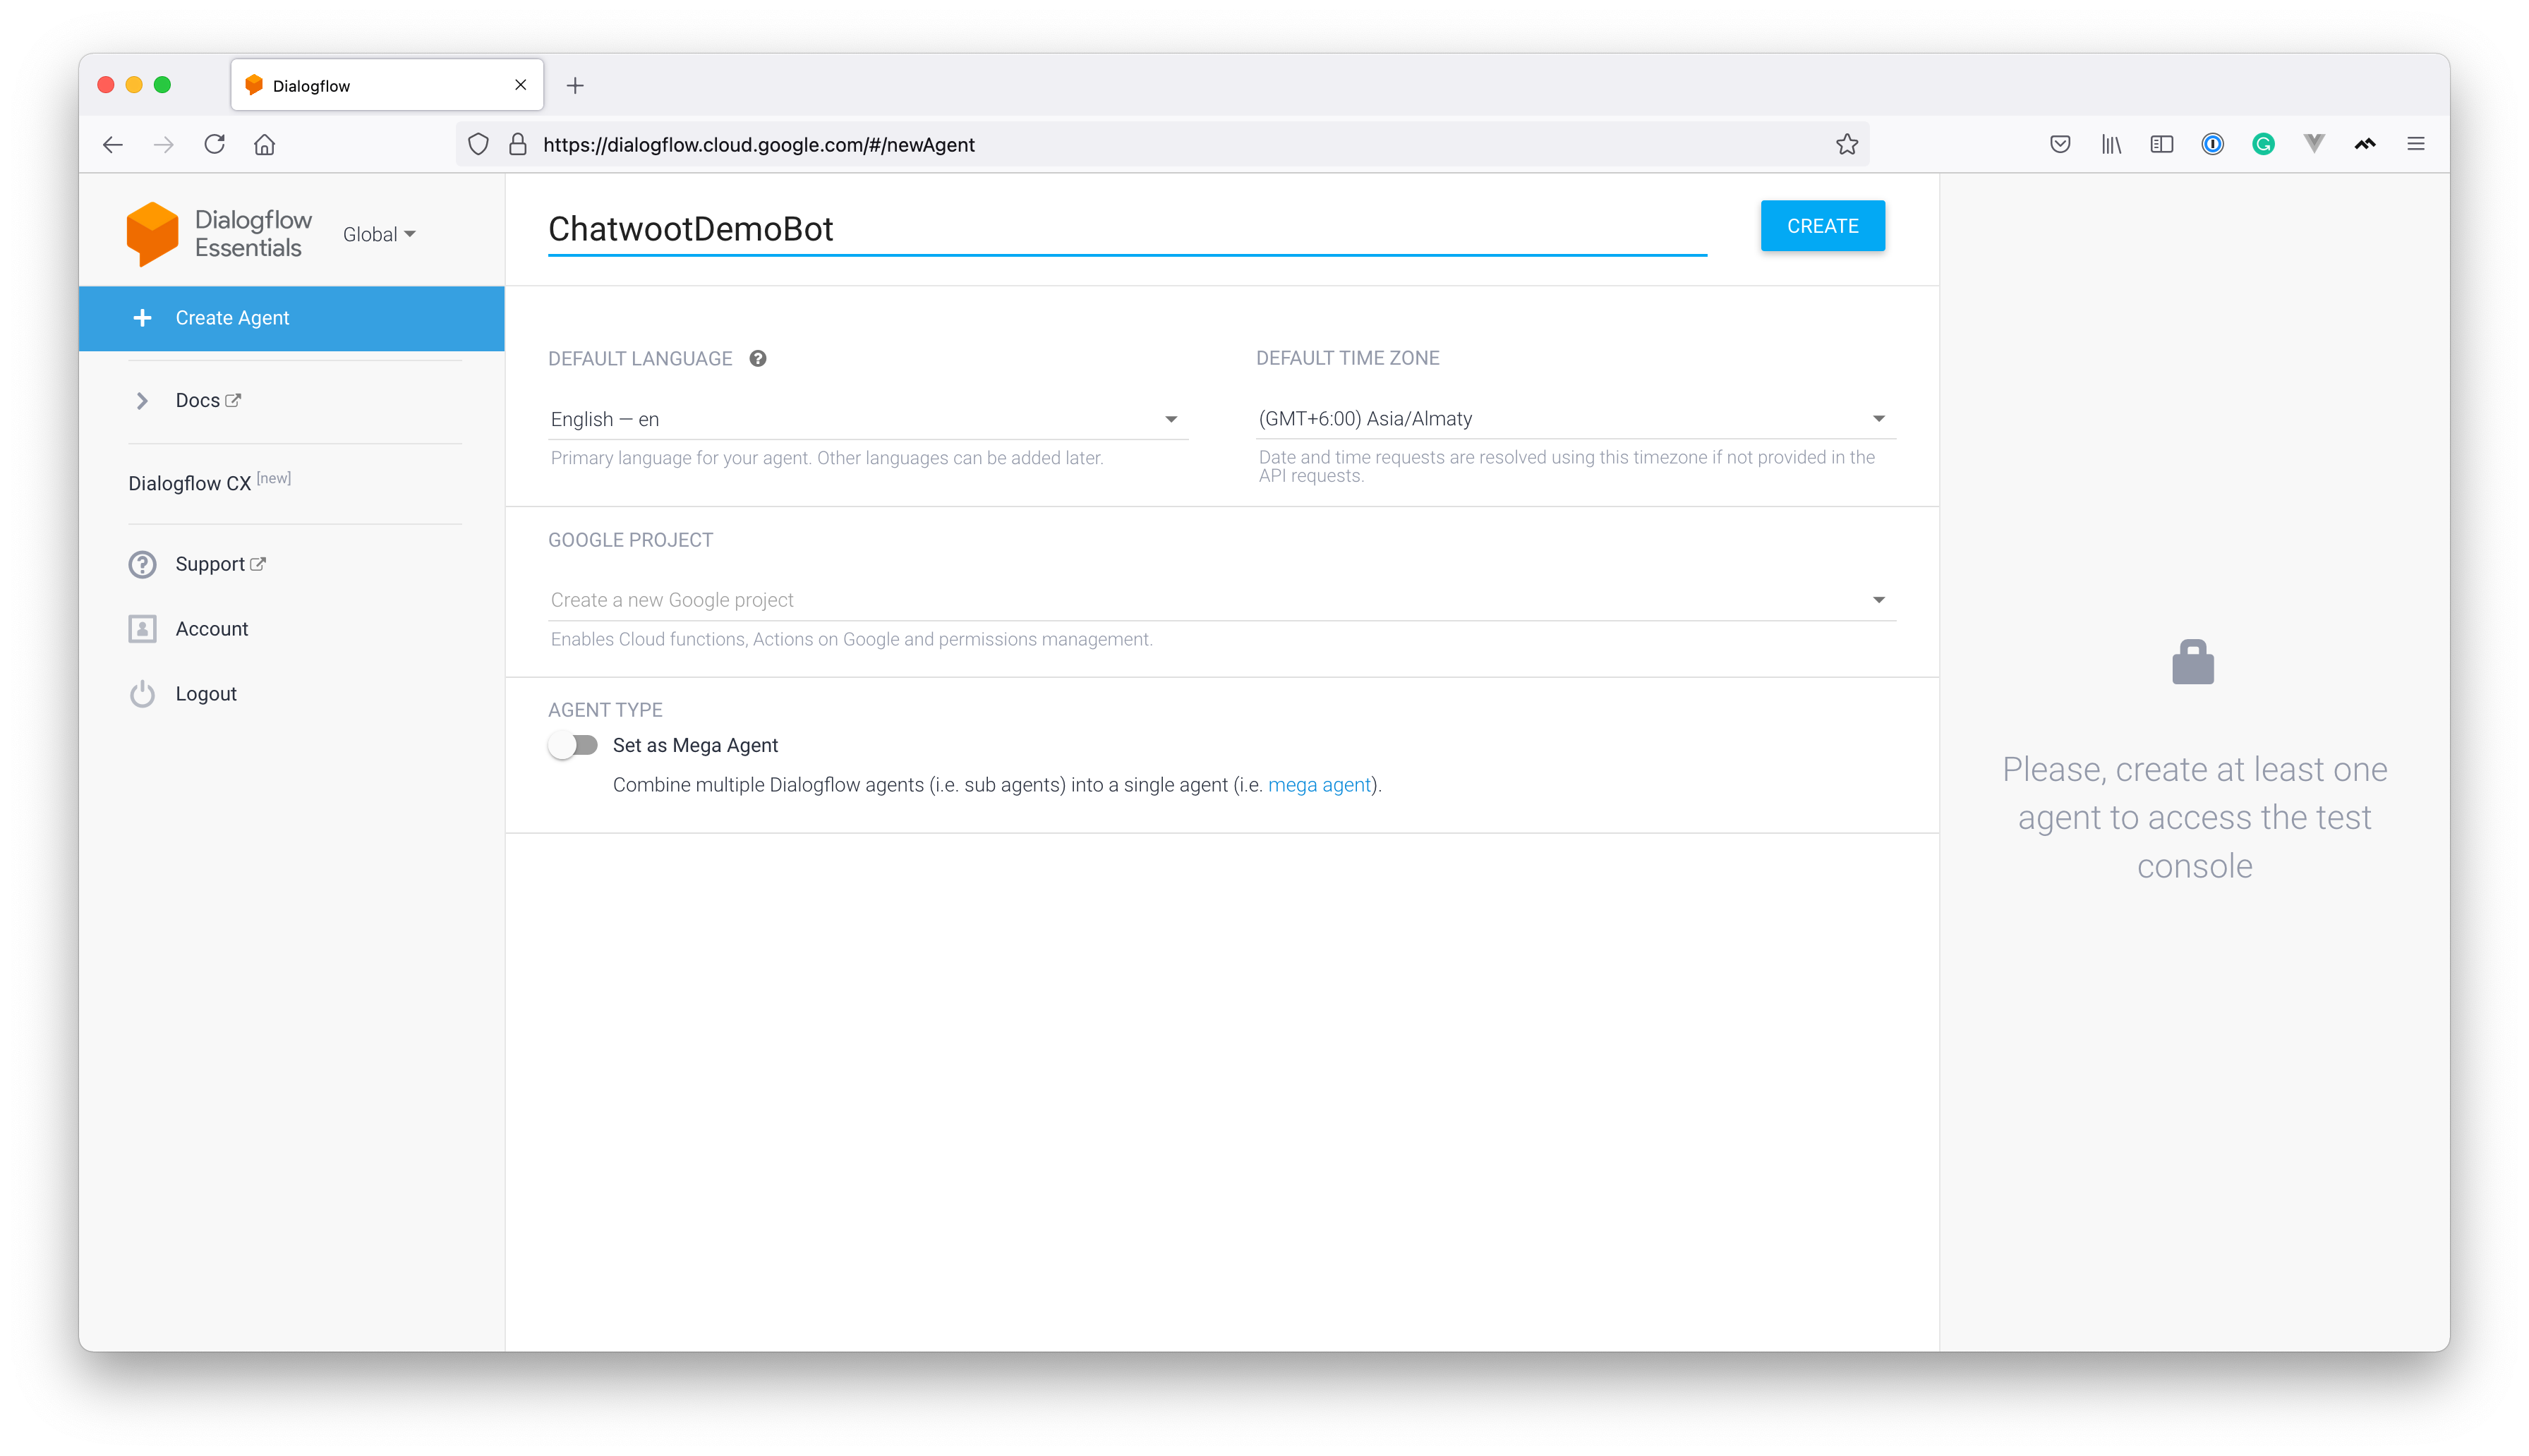The height and width of the screenshot is (1456, 2529).
Task: Click the browser bookmark star icon
Action: point(1850,144)
